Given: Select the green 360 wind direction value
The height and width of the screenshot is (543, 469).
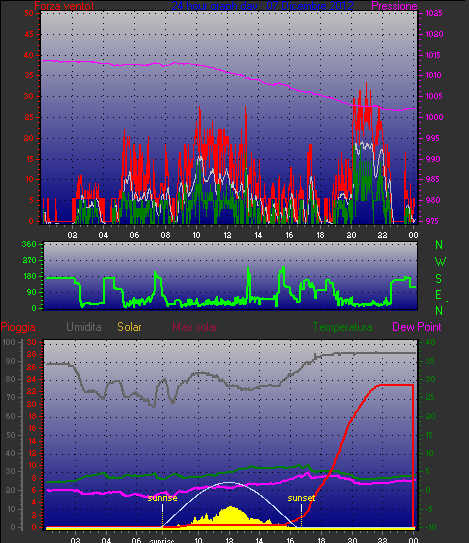Looking at the screenshot, I should tap(29, 244).
